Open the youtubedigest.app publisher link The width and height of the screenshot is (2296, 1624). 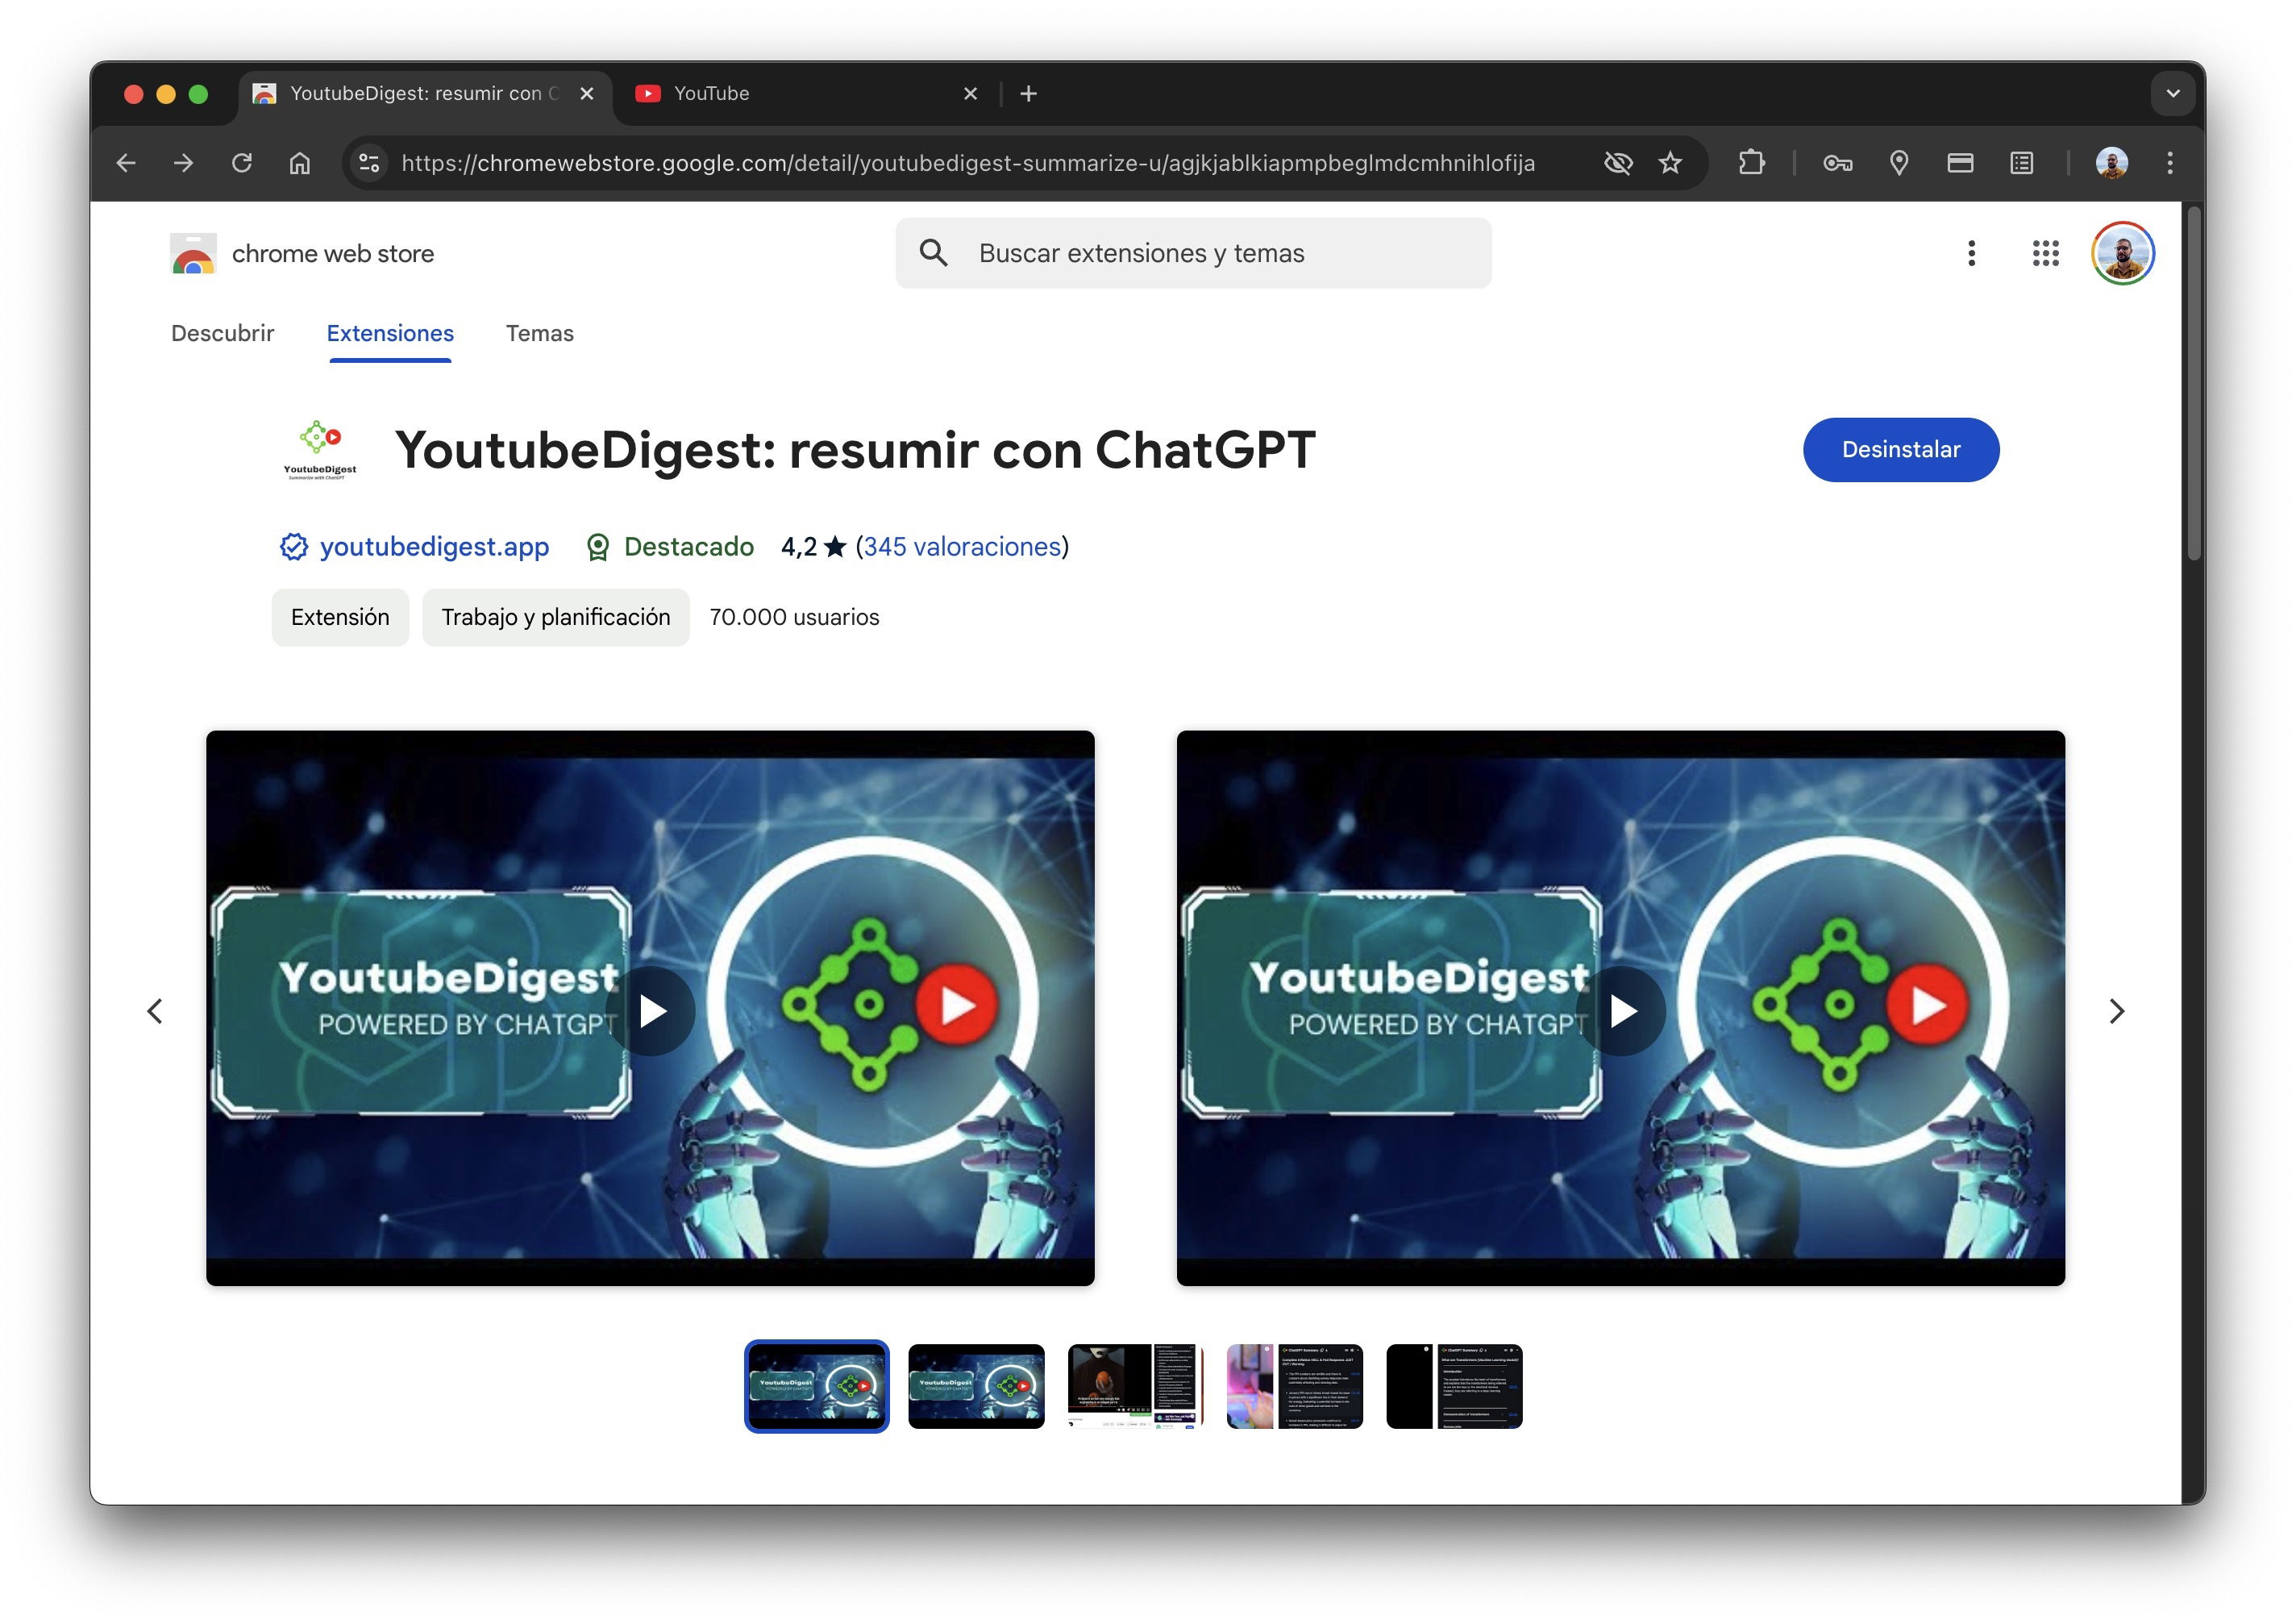[434, 546]
